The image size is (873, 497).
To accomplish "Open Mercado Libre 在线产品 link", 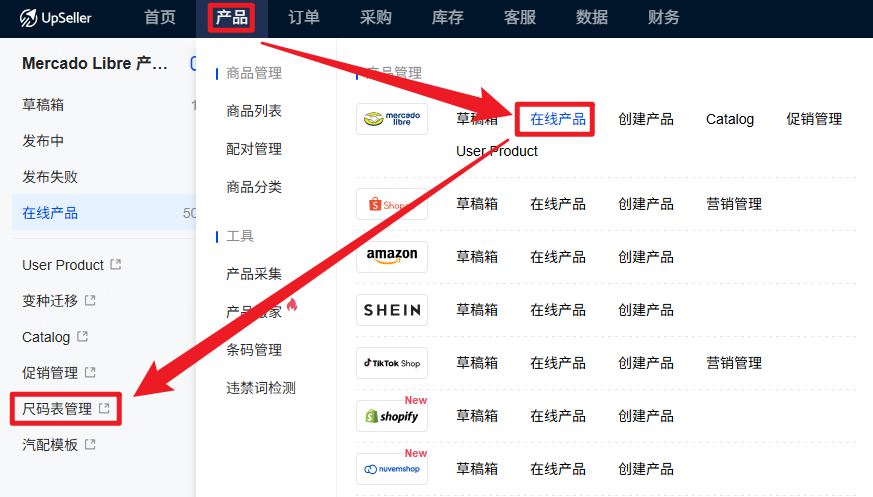I will (557, 119).
